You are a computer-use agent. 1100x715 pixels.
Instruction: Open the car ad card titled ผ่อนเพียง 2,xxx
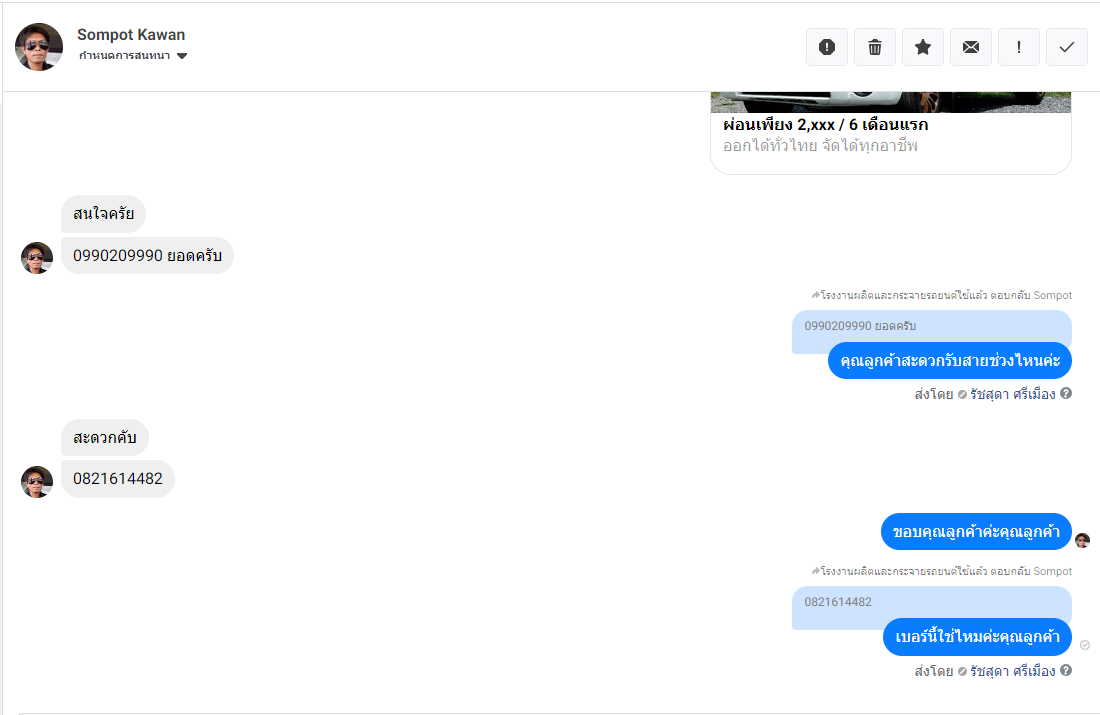[x=891, y=133]
